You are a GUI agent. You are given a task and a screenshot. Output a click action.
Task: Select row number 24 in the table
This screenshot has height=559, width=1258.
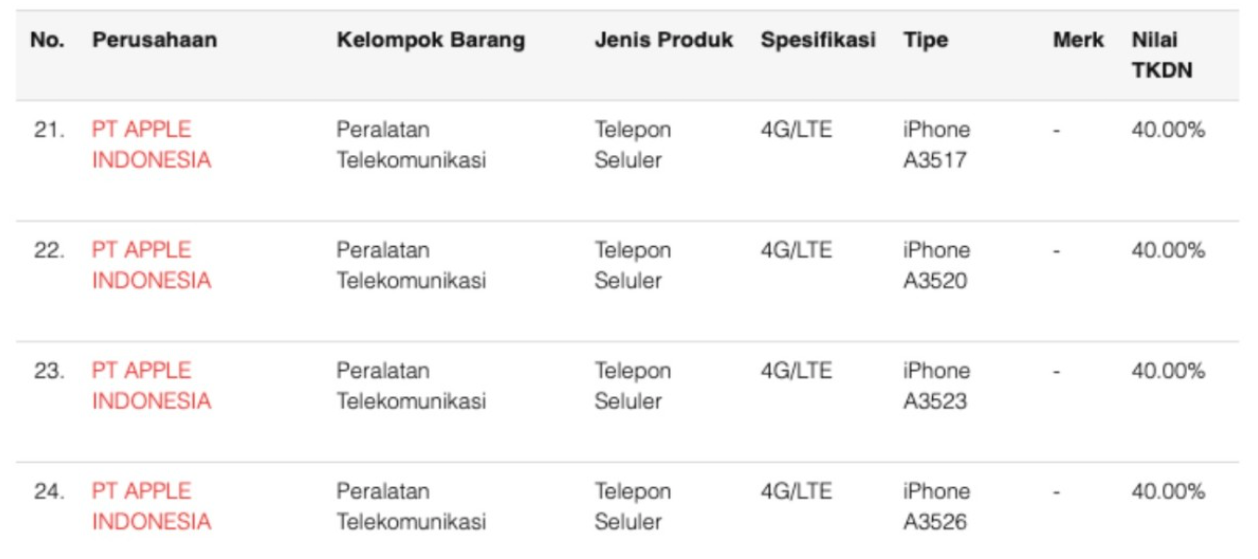click(x=48, y=491)
